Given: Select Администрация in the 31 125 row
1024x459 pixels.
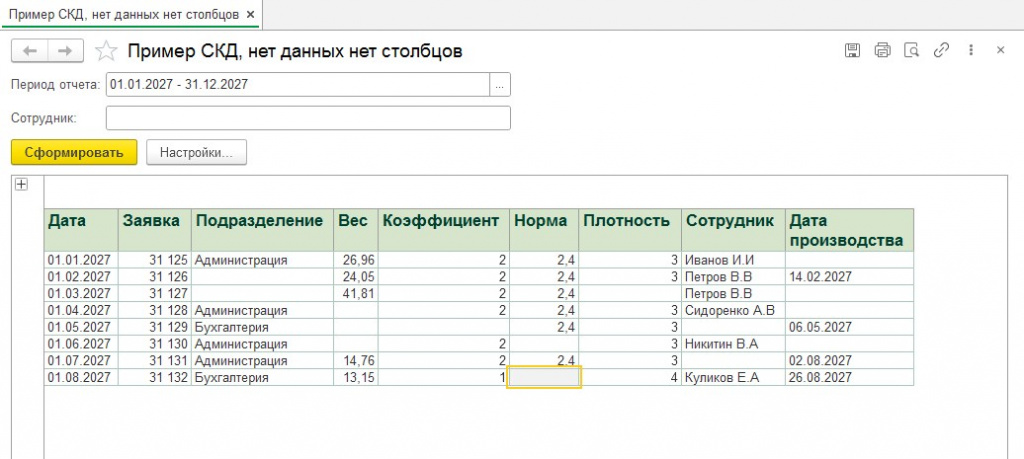Looking at the screenshot, I should point(263,260).
